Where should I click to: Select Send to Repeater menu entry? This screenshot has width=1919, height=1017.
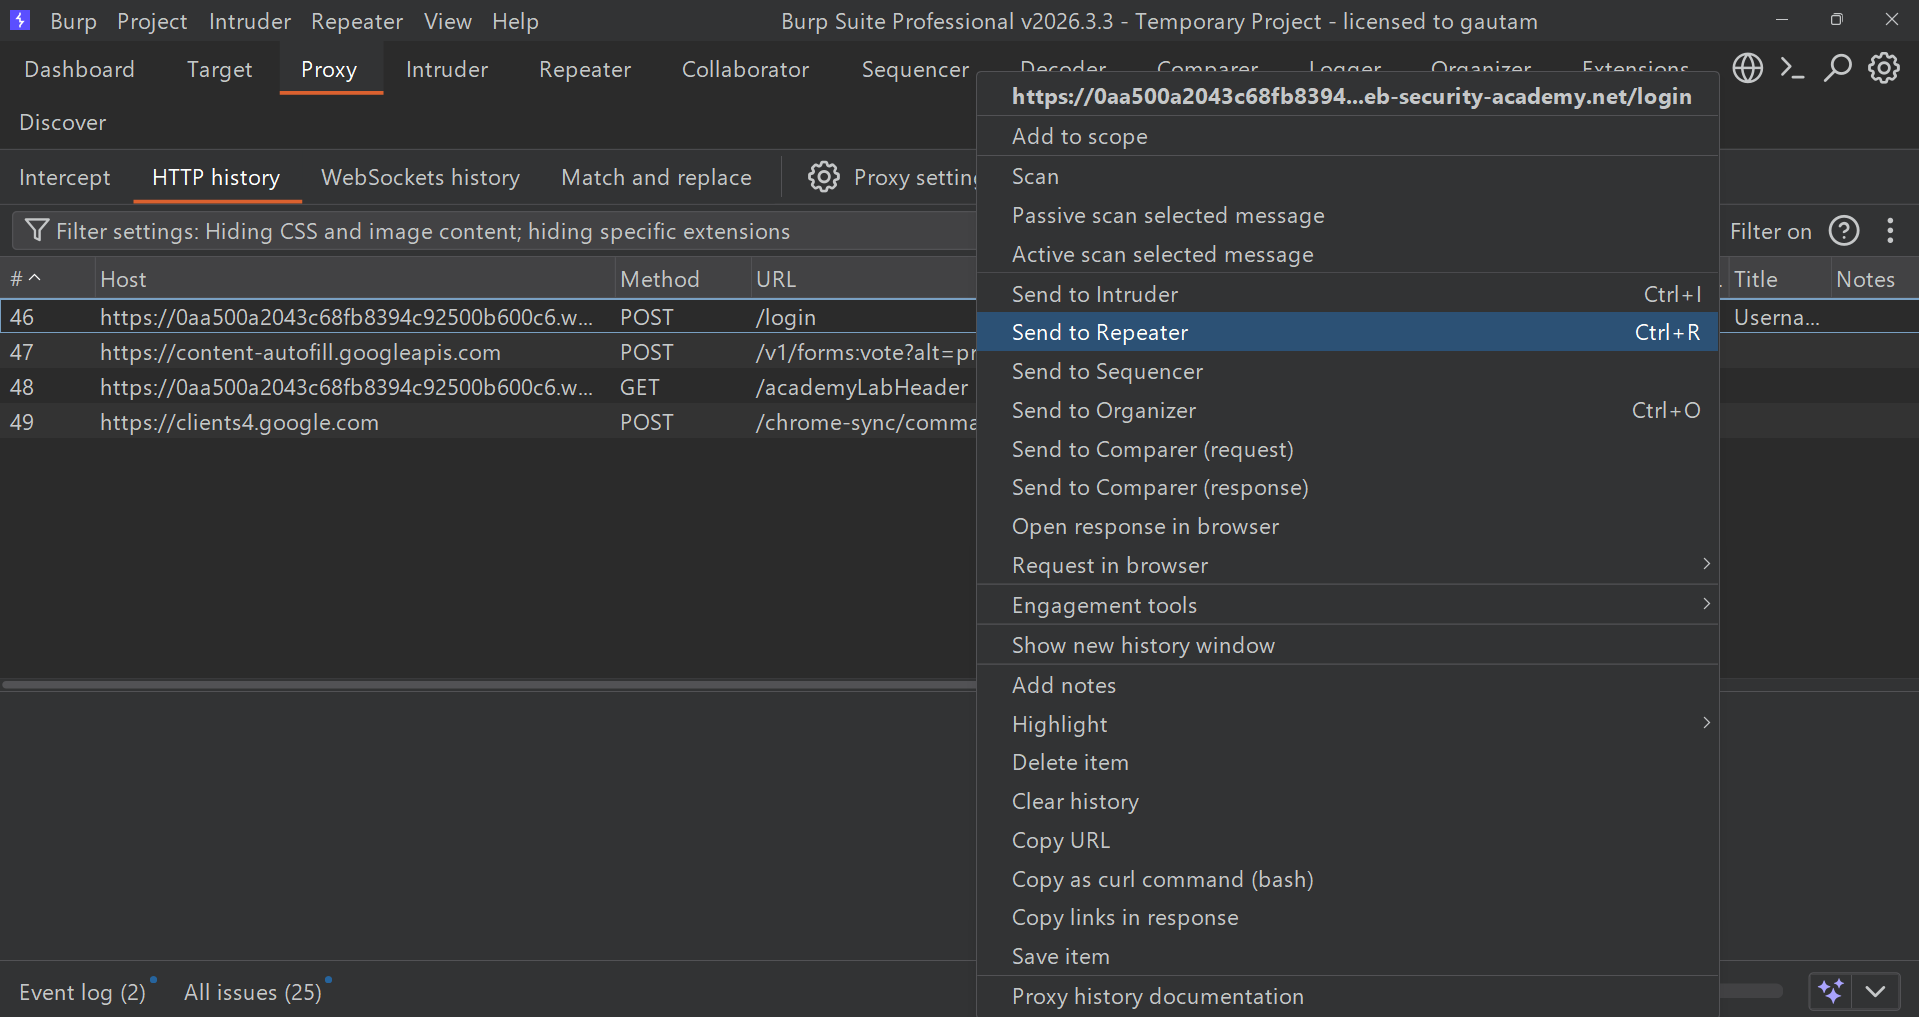(x=1347, y=332)
